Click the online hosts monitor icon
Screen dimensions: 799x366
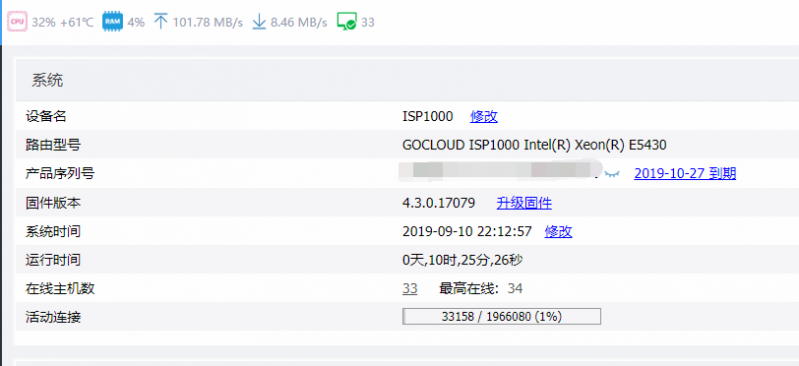347,22
